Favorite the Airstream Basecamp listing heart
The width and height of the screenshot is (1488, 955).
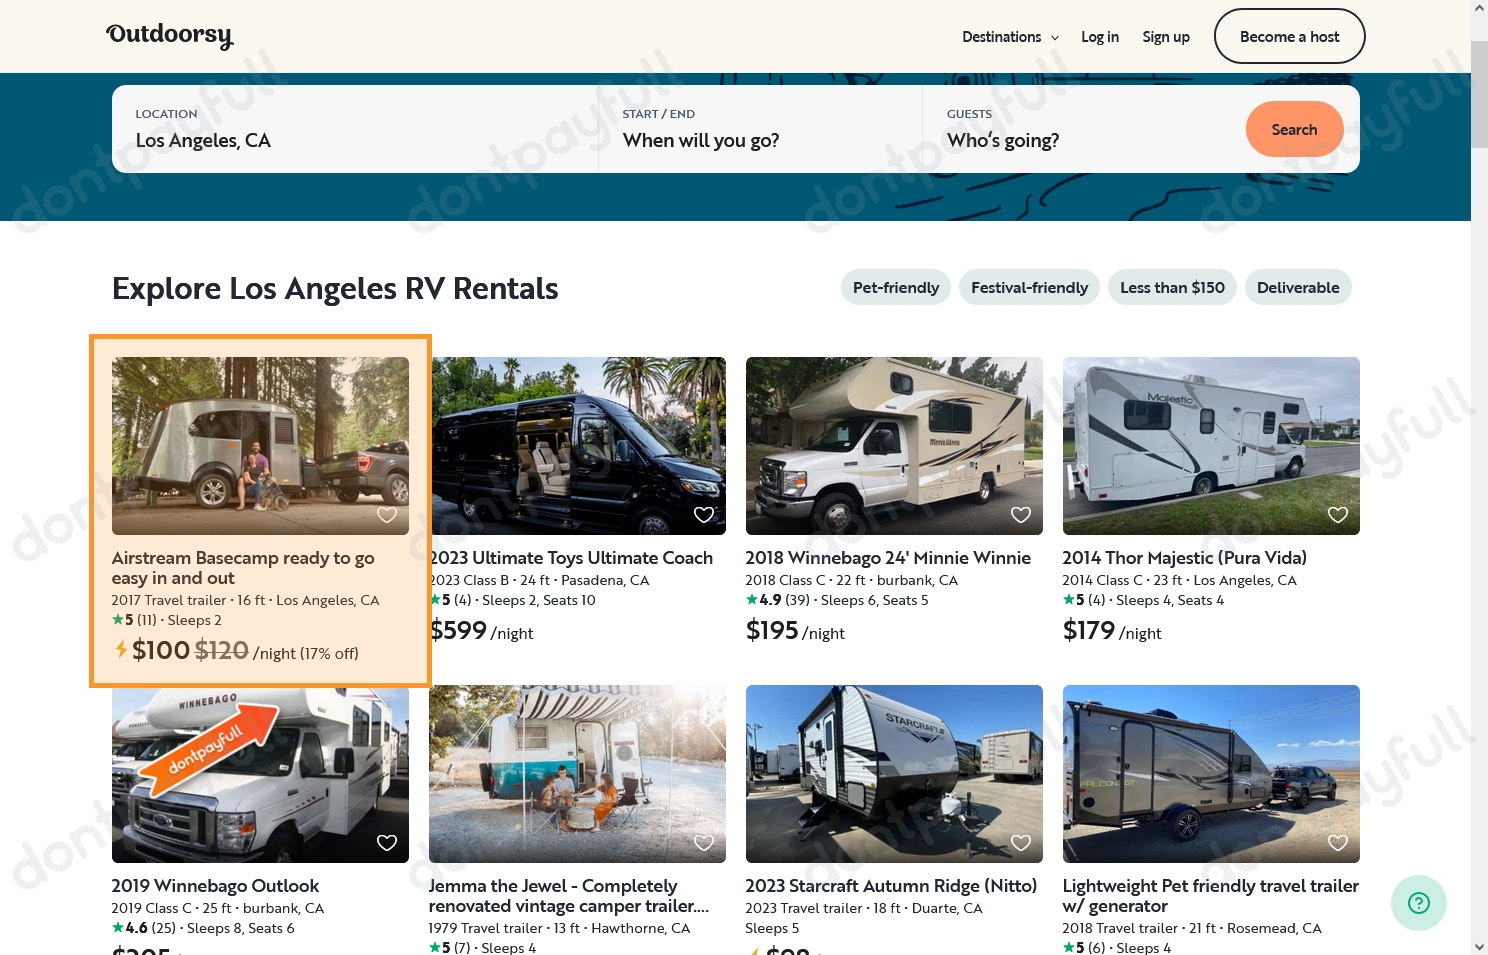[x=387, y=515]
